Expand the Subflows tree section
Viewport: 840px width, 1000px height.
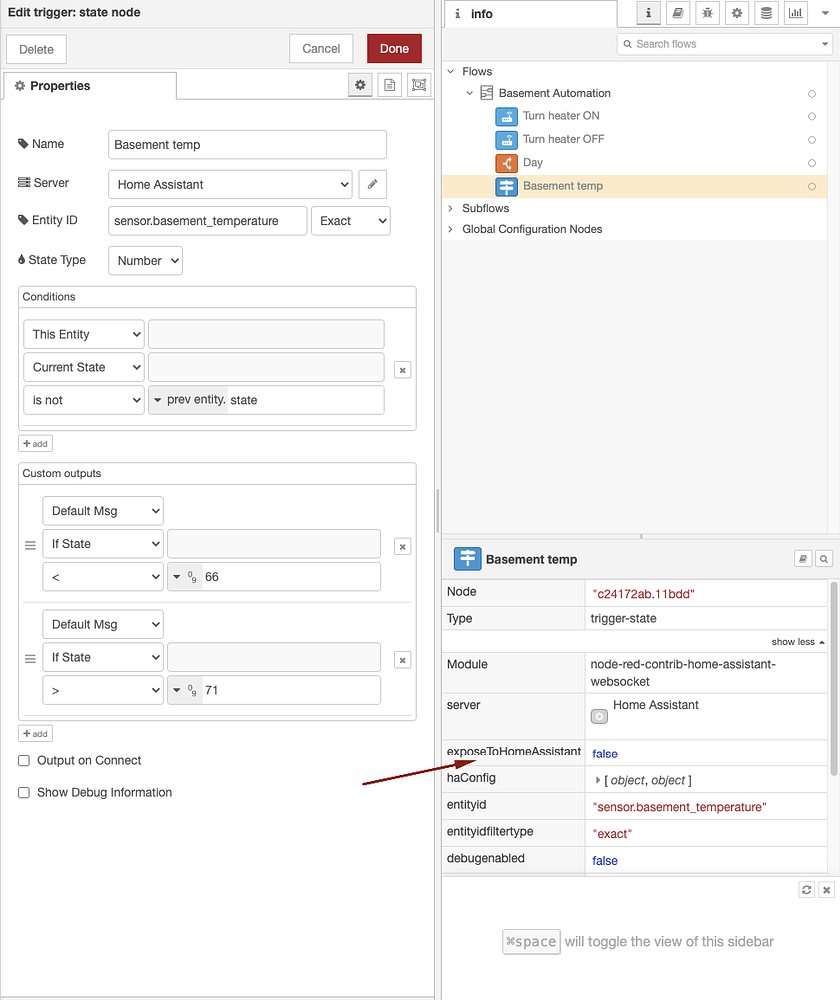click(450, 209)
